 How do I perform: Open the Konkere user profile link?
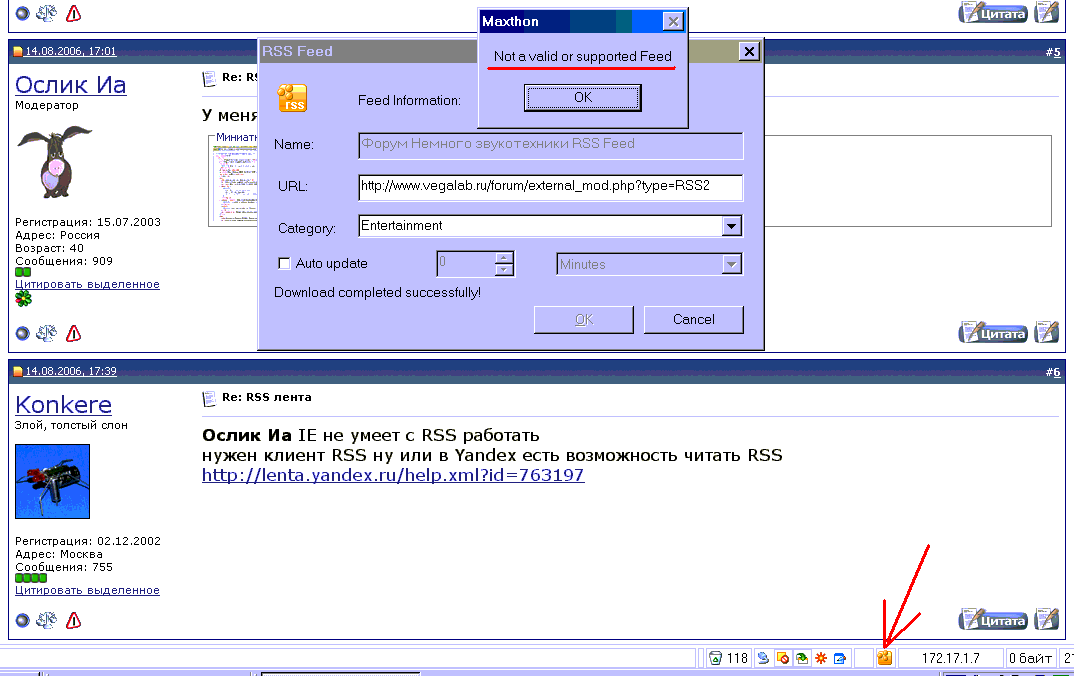63,405
